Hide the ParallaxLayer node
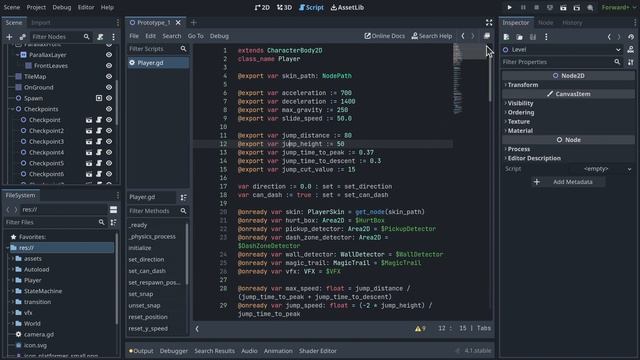The width and height of the screenshot is (640, 360). click(x=109, y=55)
